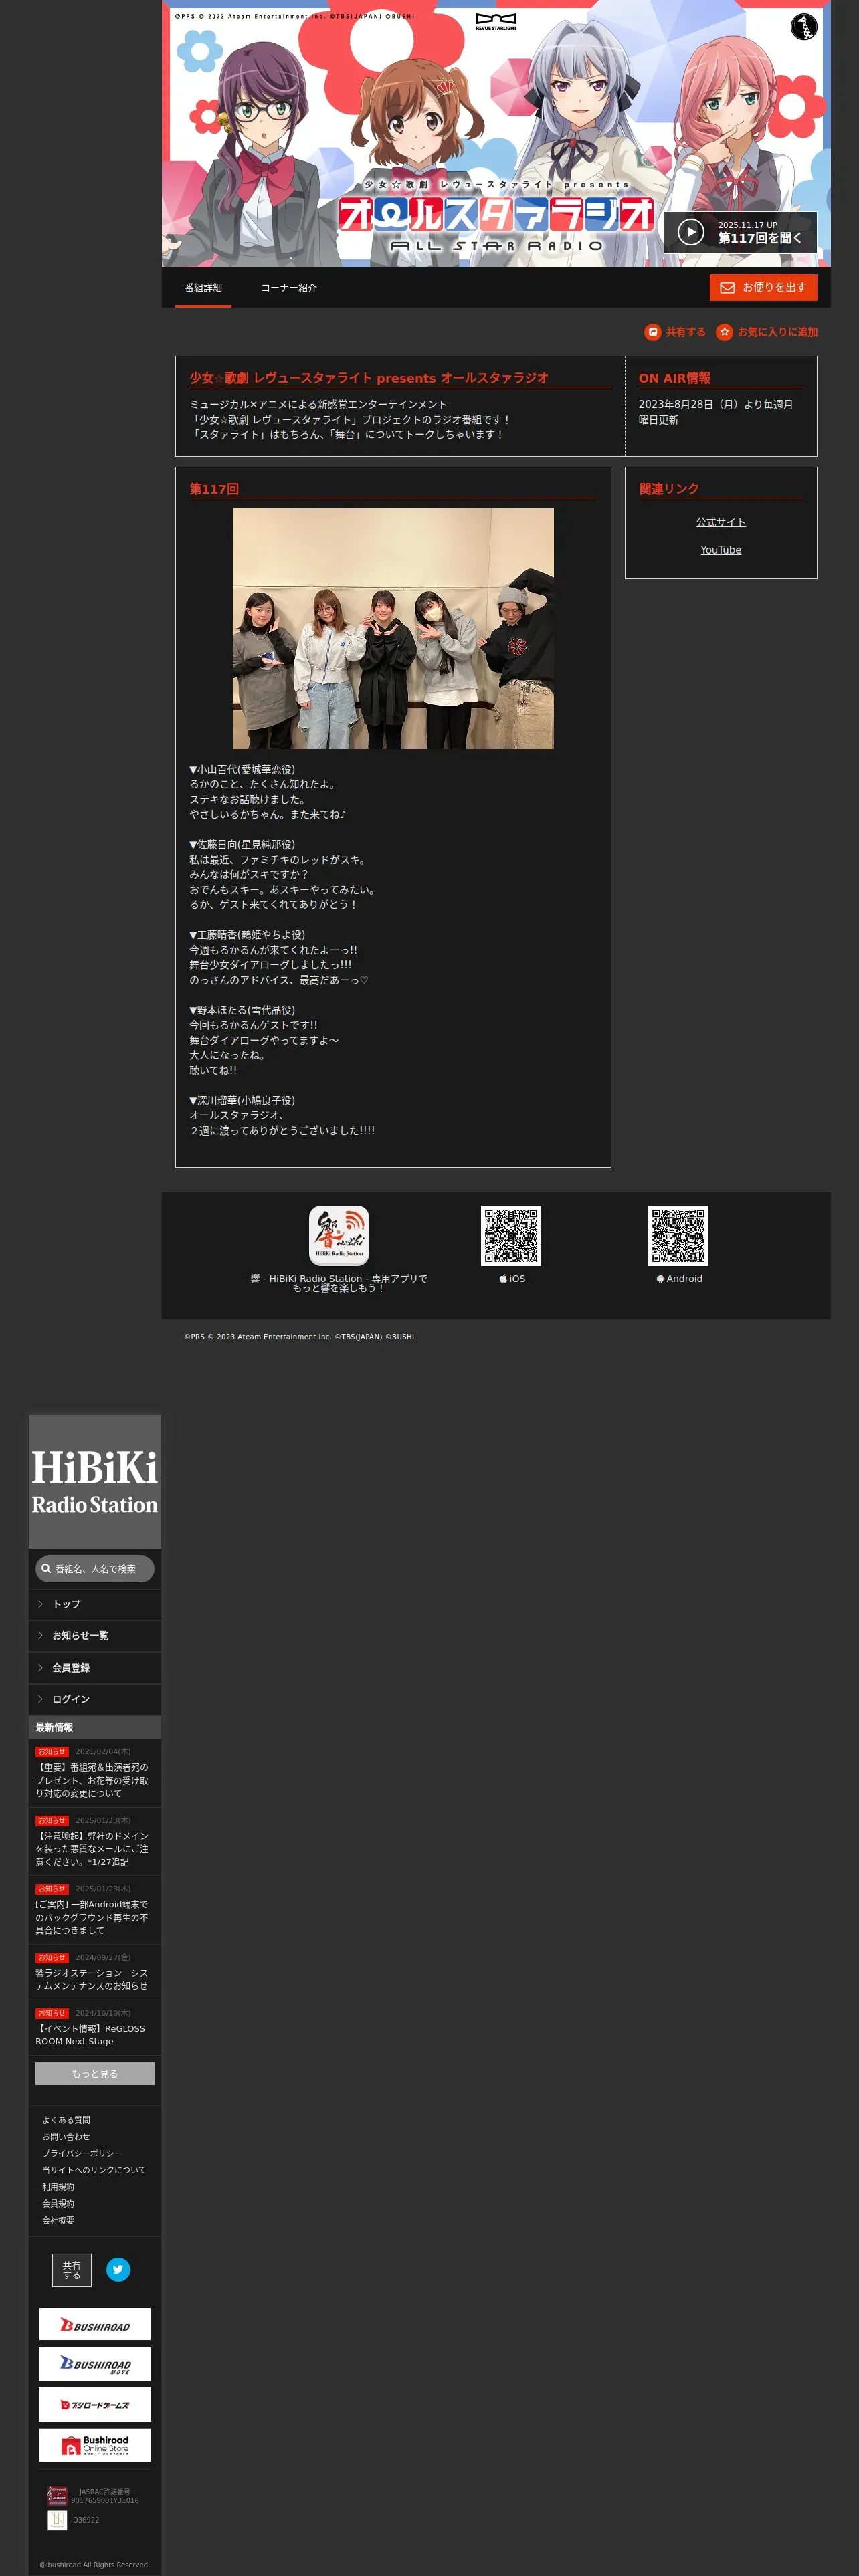The width and height of the screenshot is (859, 2576).
Task: Click the お便りを出す mail button
Action: [764, 288]
